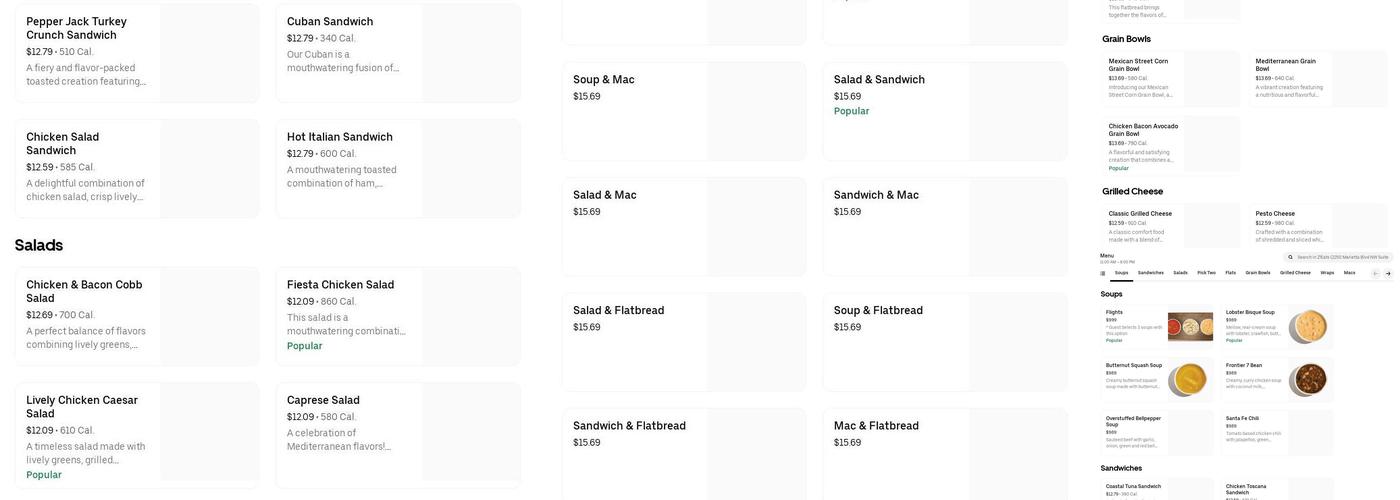The width and height of the screenshot is (1400, 500).
Task: Jump to the Grilled Cheese tab
Action: pyautogui.click(x=1295, y=273)
